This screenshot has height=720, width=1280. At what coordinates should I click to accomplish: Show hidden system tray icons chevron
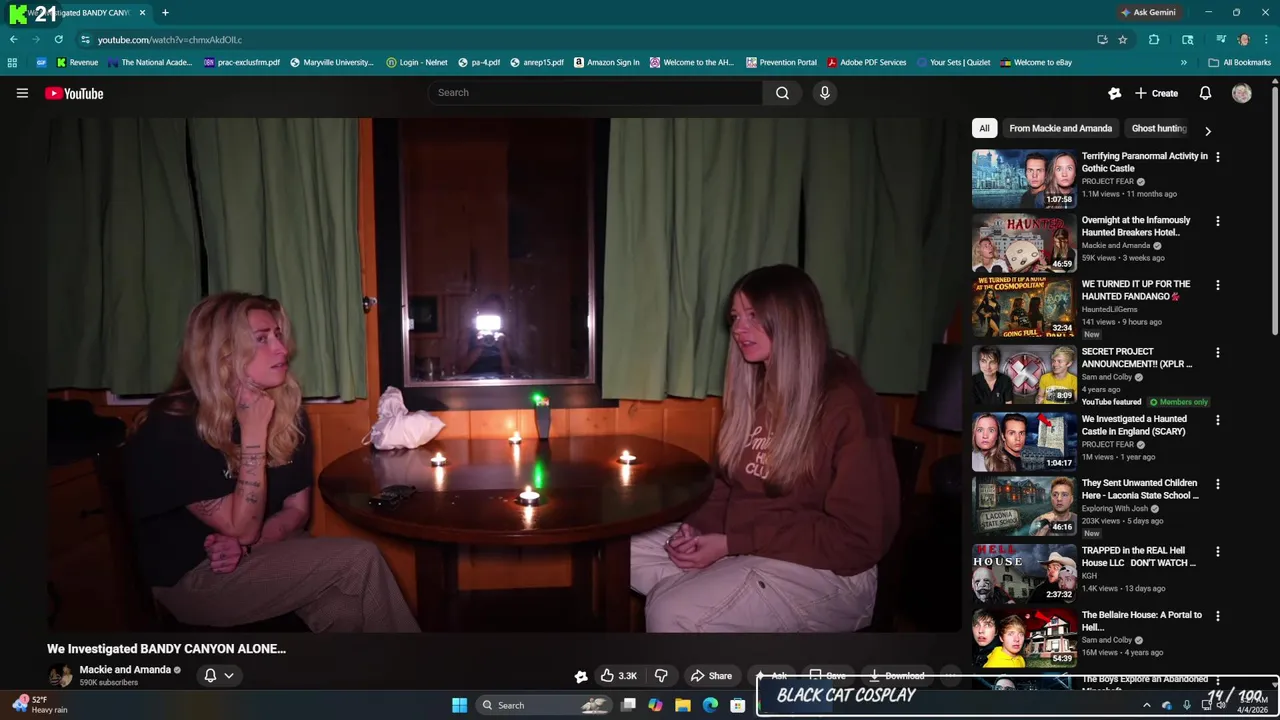click(x=1147, y=705)
